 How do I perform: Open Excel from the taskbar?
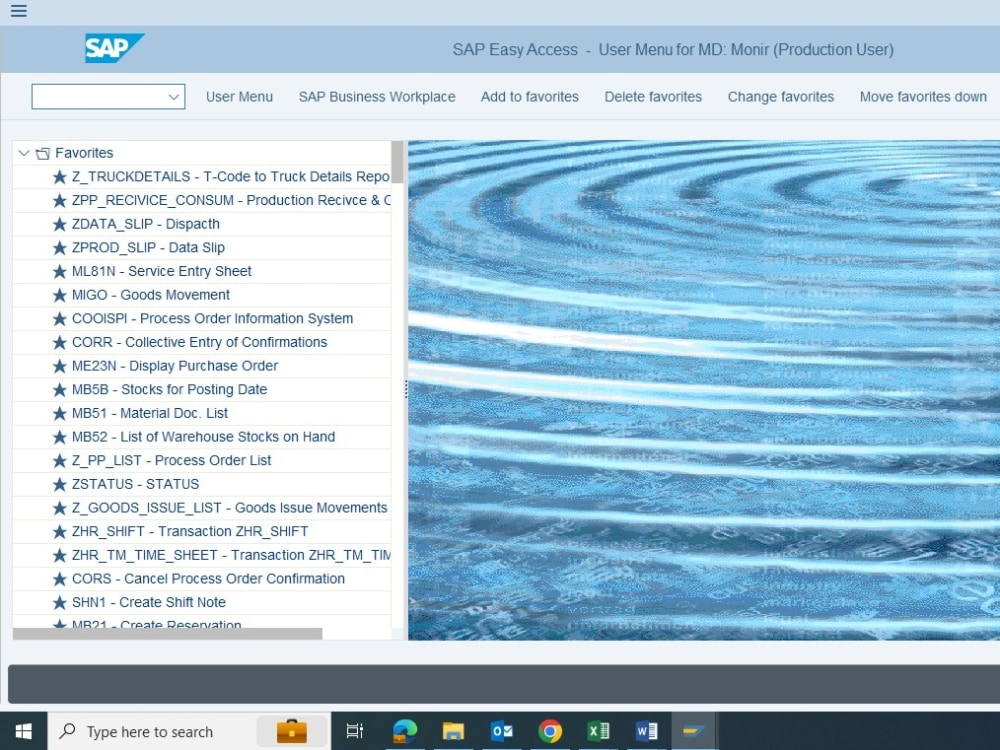click(x=598, y=731)
